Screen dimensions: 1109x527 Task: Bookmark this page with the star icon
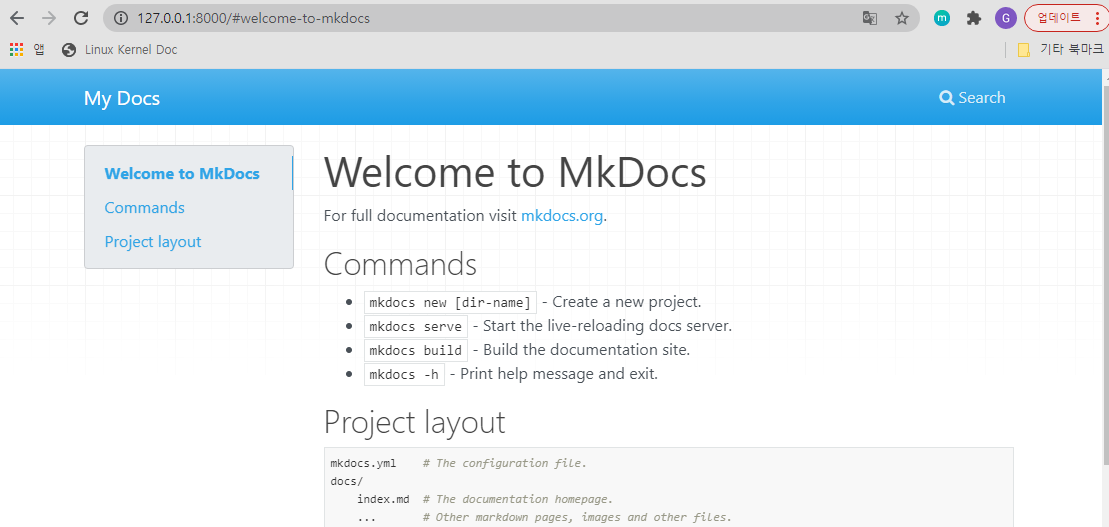[x=902, y=18]
